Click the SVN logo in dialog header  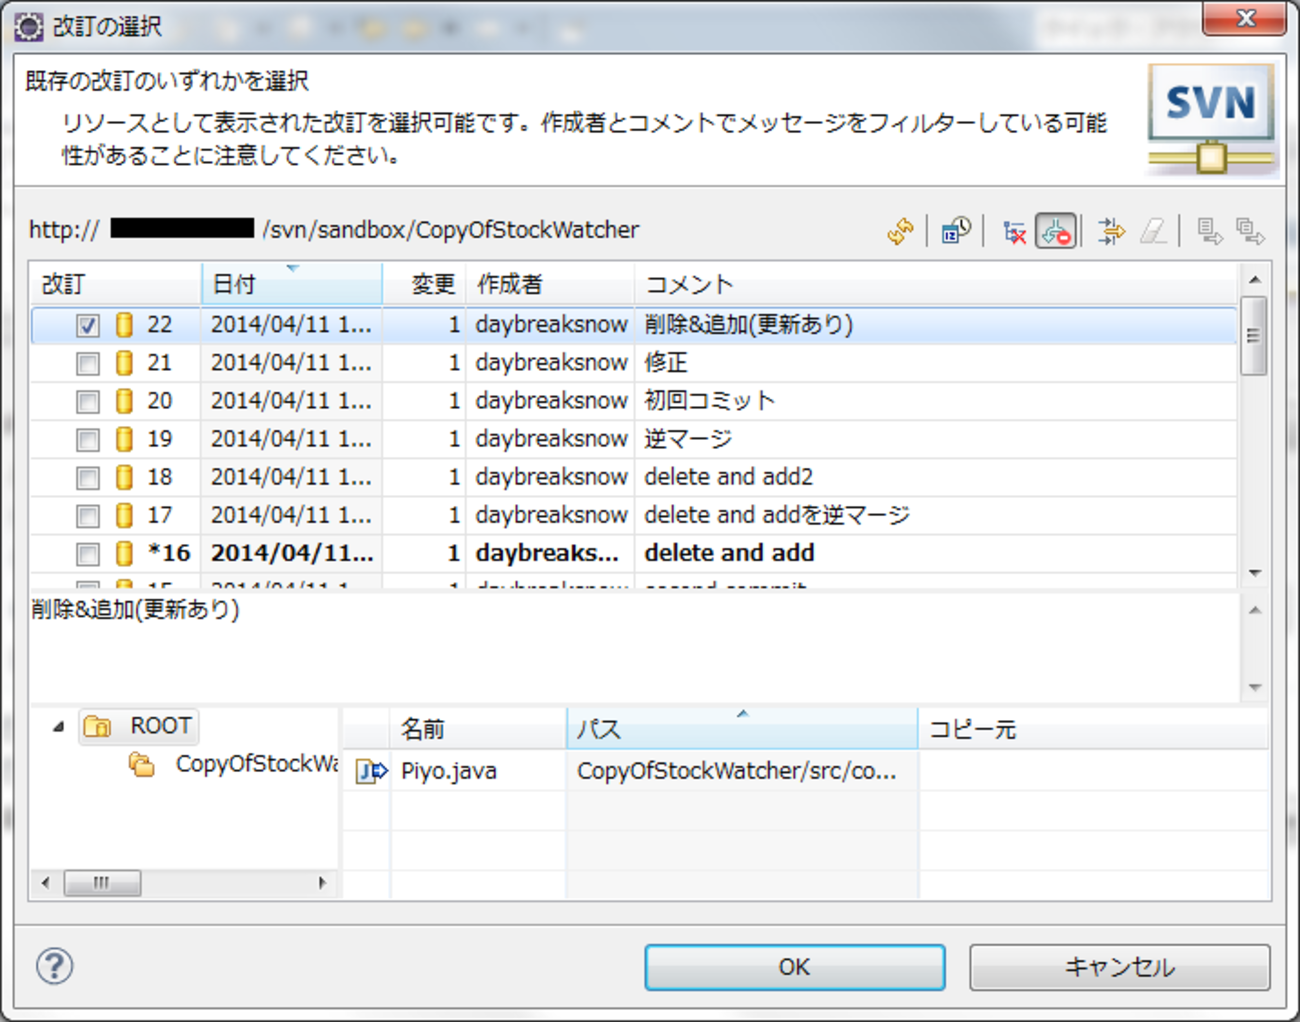click(1211, 119)
